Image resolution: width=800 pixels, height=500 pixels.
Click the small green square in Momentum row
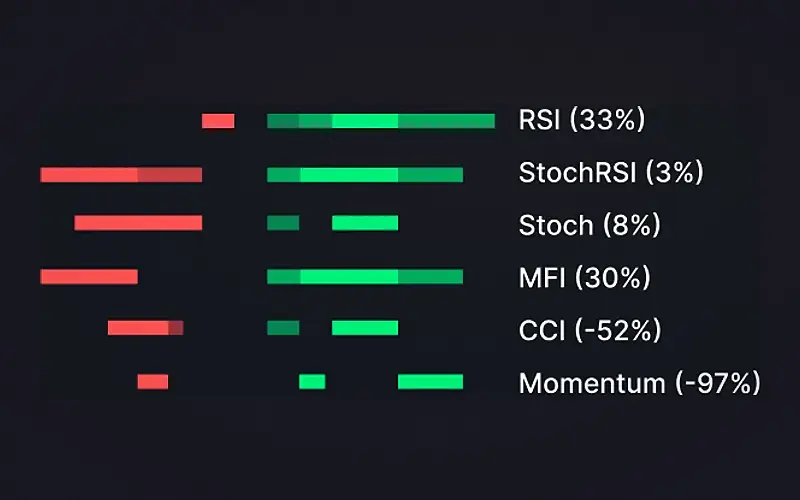[312, 382]
